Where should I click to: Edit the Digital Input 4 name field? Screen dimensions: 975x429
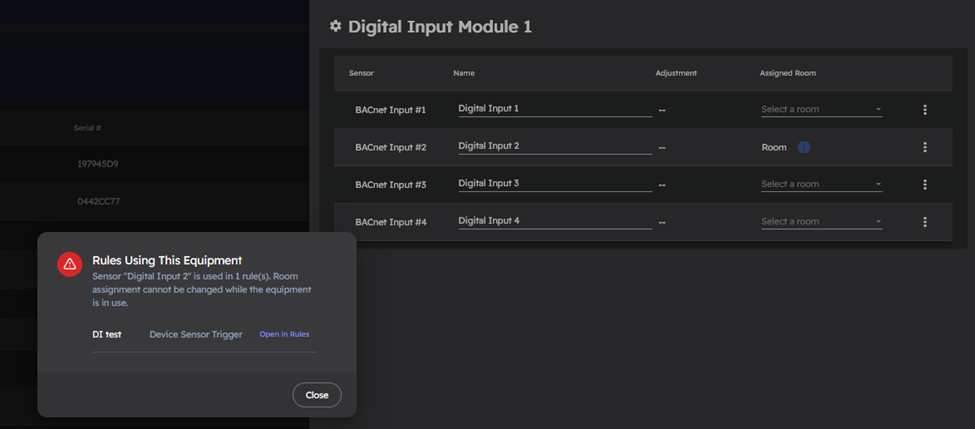(x=554, y=220)
